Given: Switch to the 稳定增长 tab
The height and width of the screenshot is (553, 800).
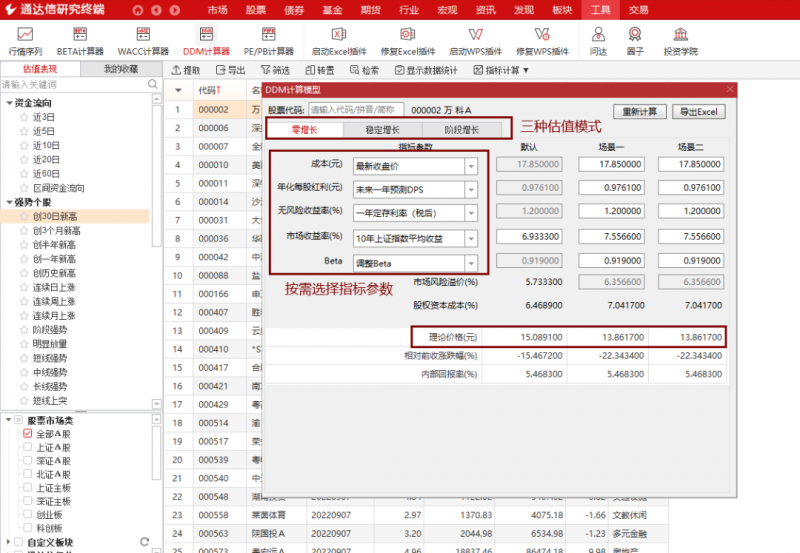Looking at the screenshot, I should [x=383, y=130].
